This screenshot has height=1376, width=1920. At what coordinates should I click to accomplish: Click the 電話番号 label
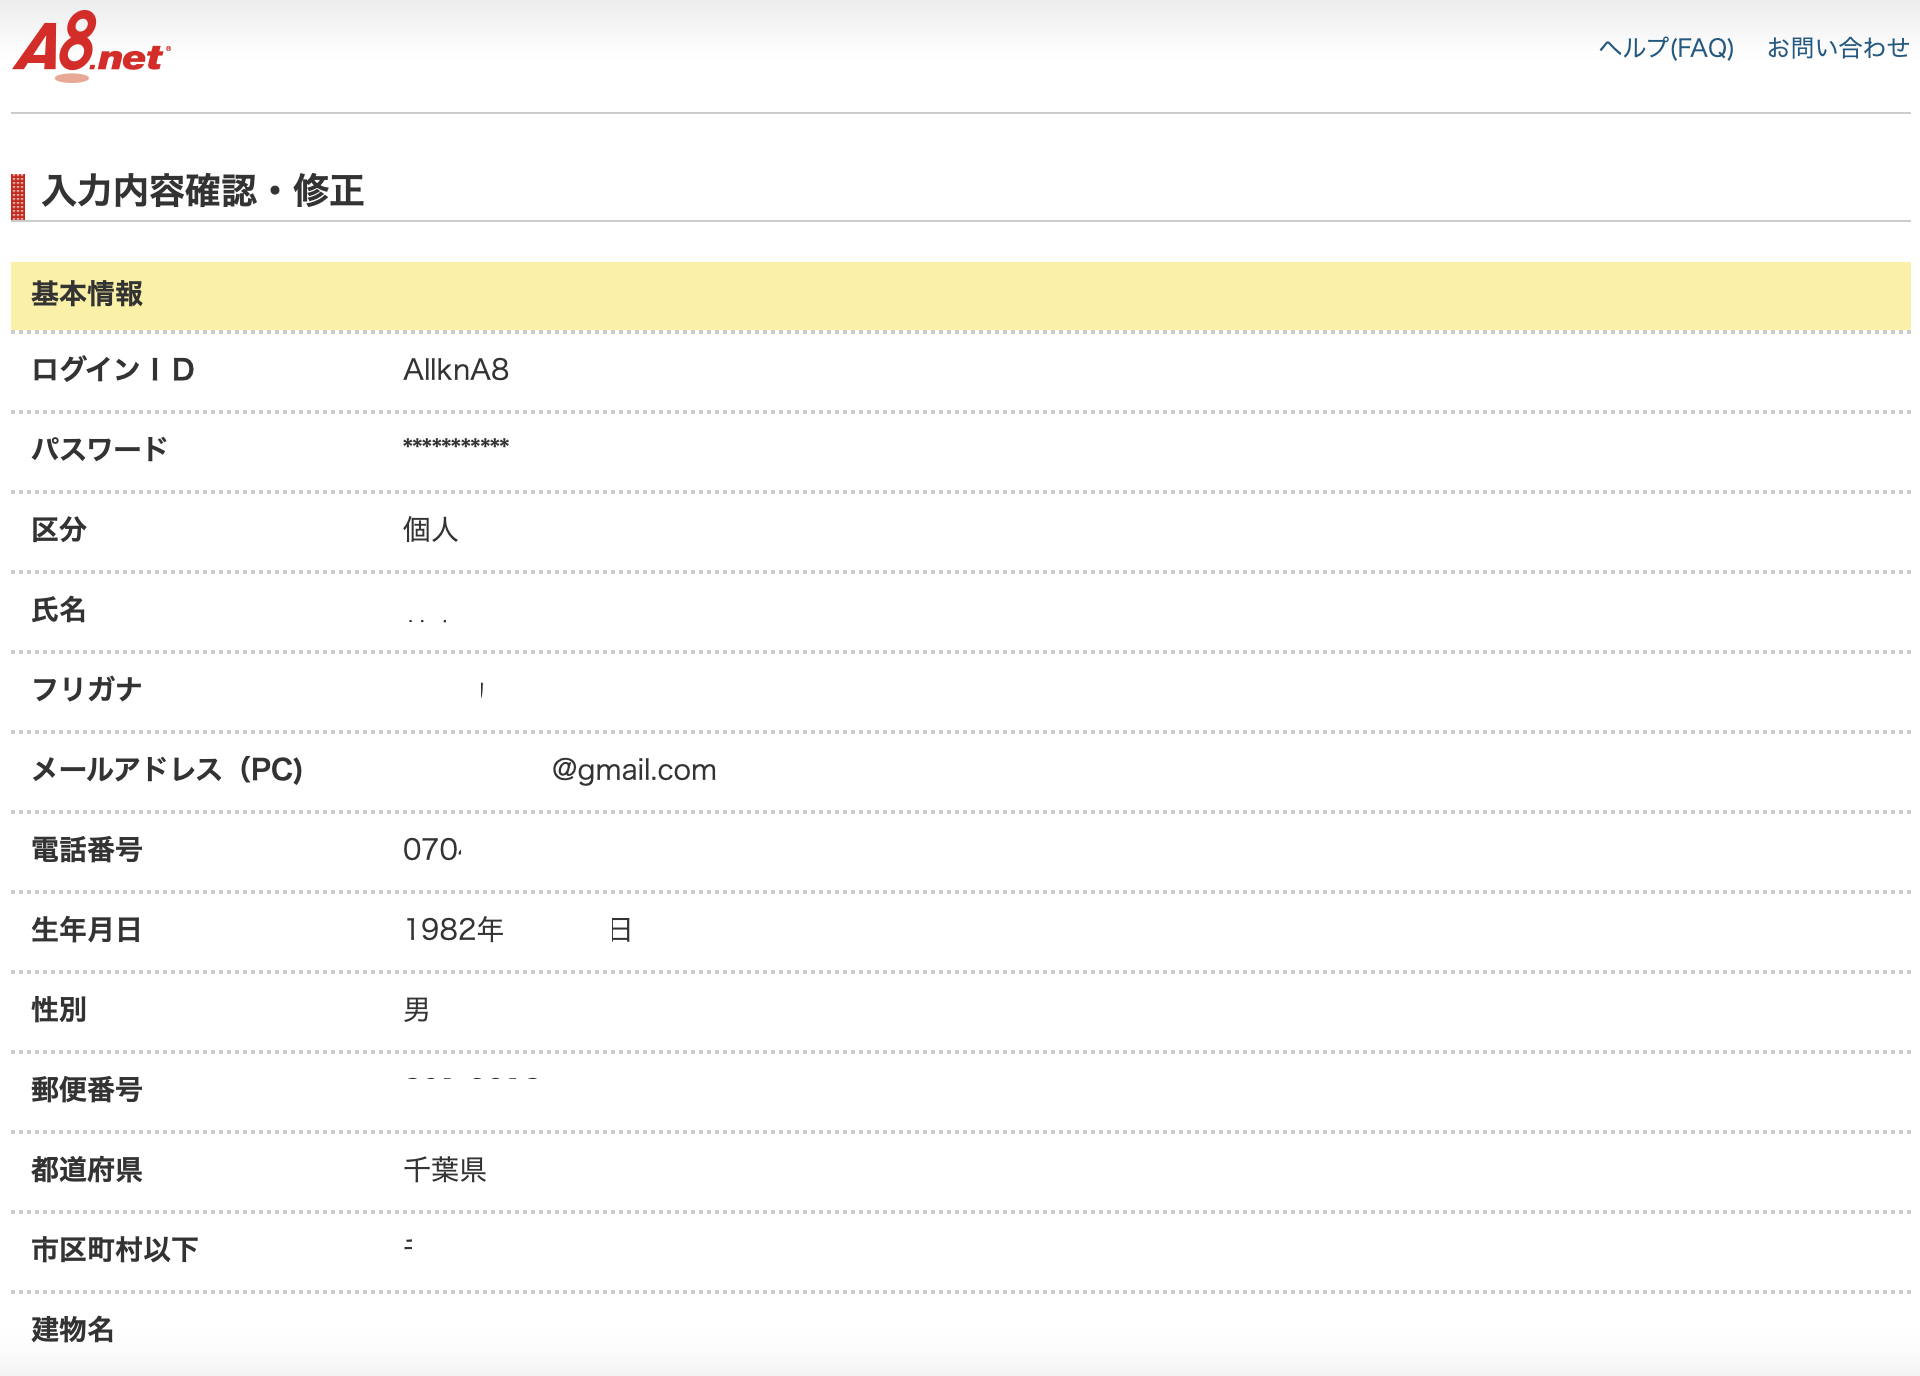click(87, 849)
